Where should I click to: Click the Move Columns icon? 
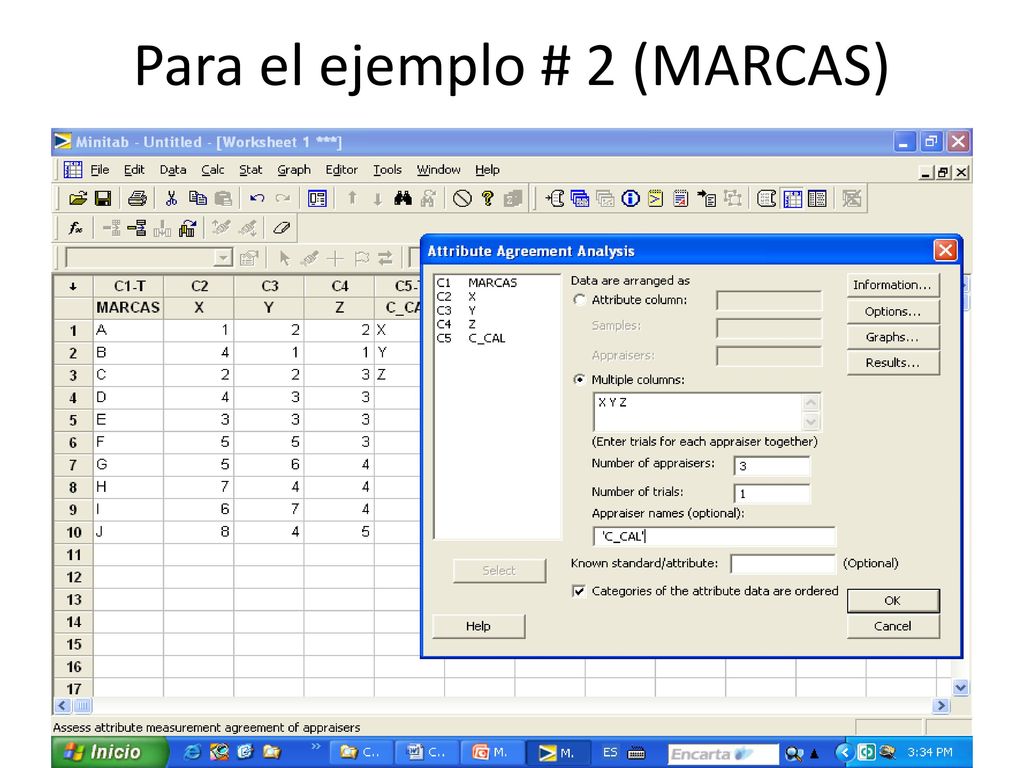click(x=187, y=228)
